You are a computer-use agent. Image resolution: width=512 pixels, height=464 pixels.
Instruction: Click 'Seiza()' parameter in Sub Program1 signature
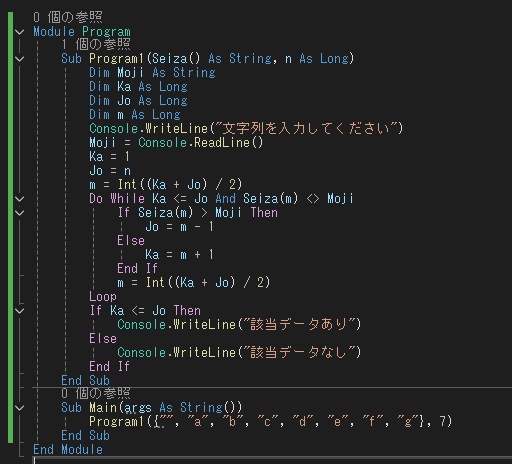point(176,59)
